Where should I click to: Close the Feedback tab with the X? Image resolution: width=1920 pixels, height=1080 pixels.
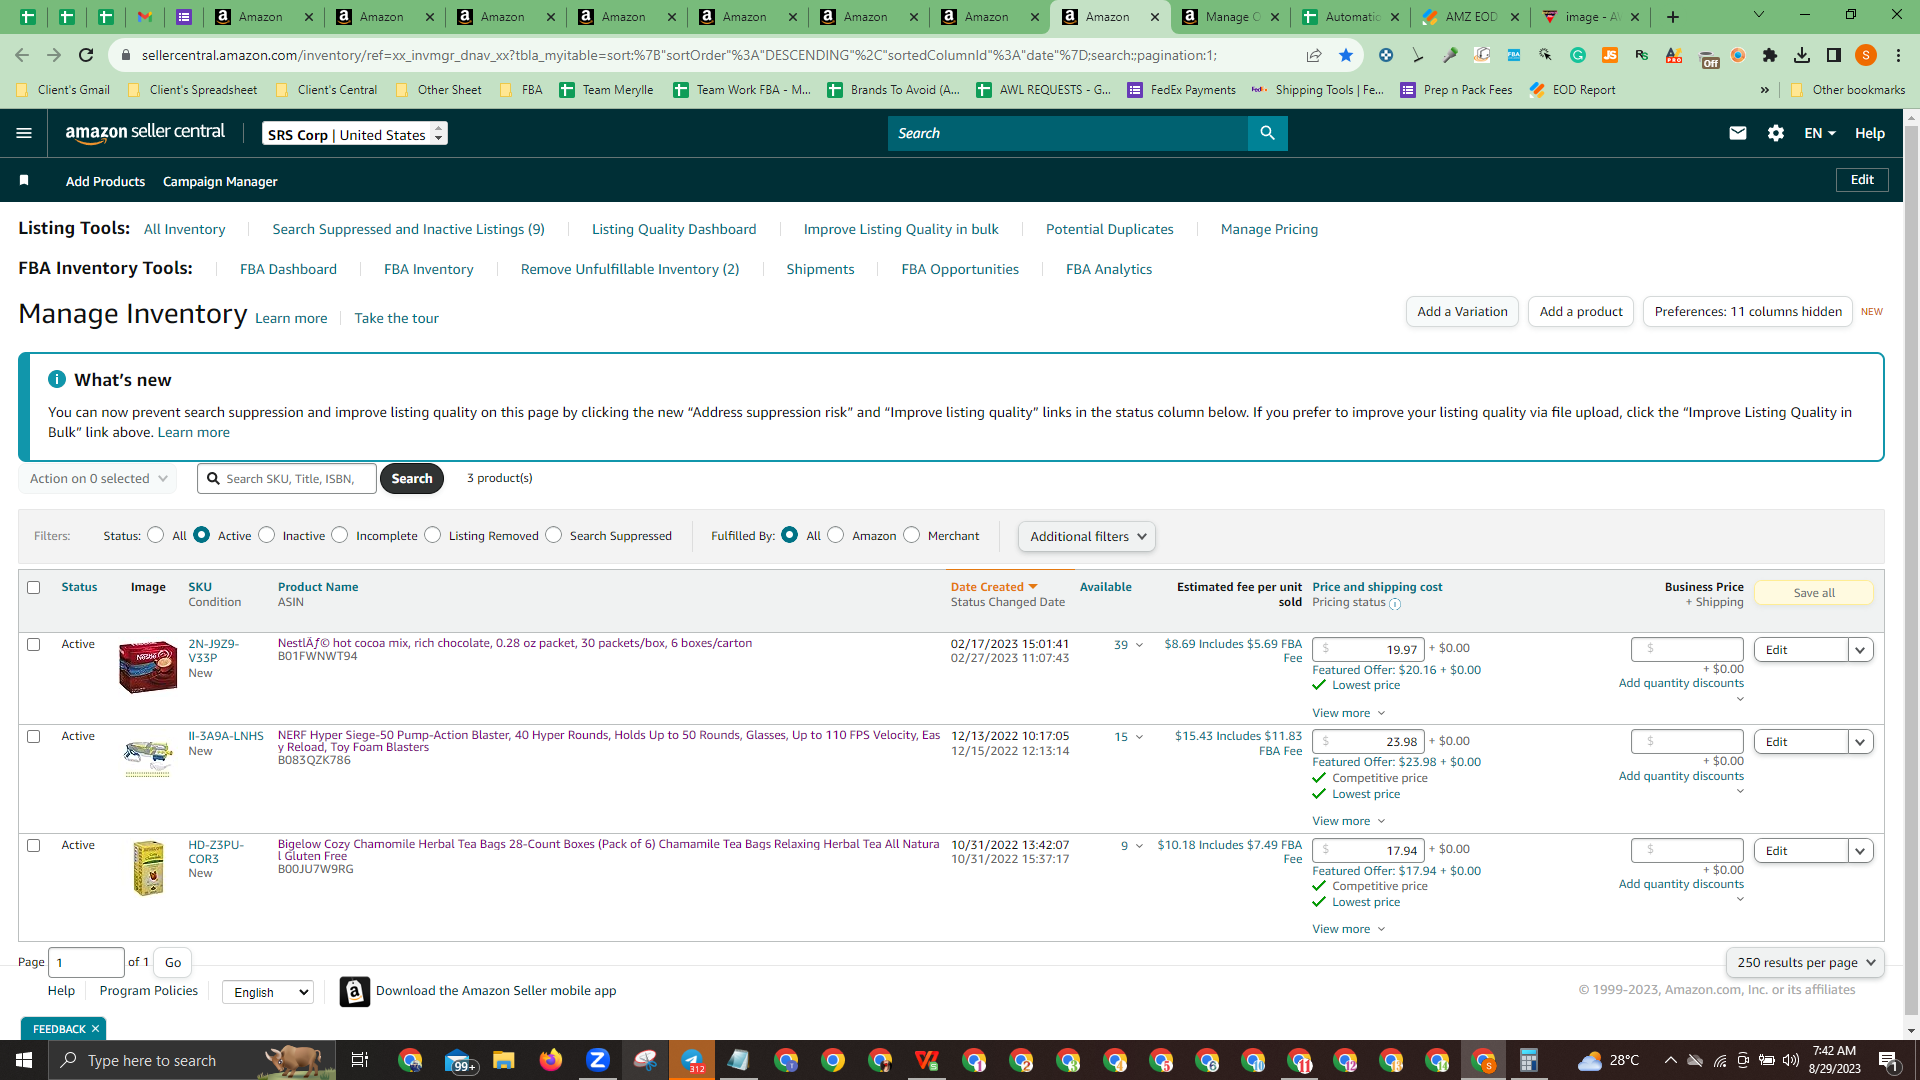pyautogui.click(x=96, y=1029)
